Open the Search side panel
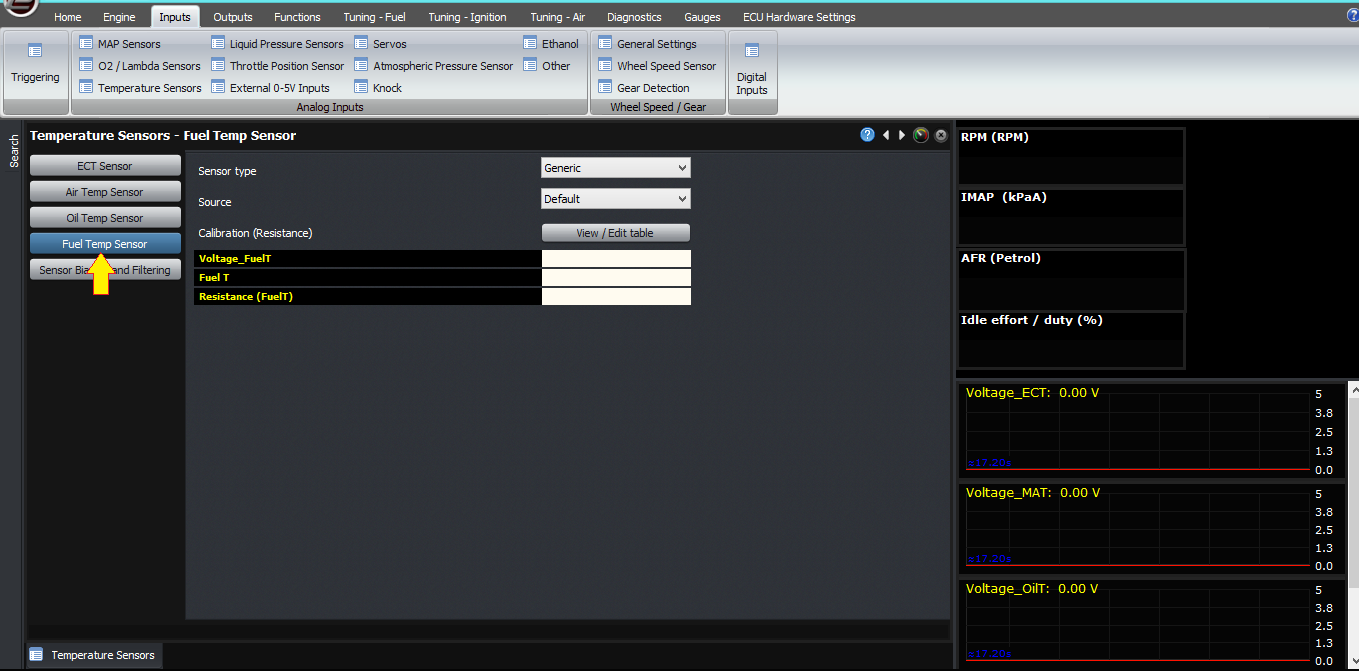The height and width of the screenshot is (671, 1359). tap(14, 151)
